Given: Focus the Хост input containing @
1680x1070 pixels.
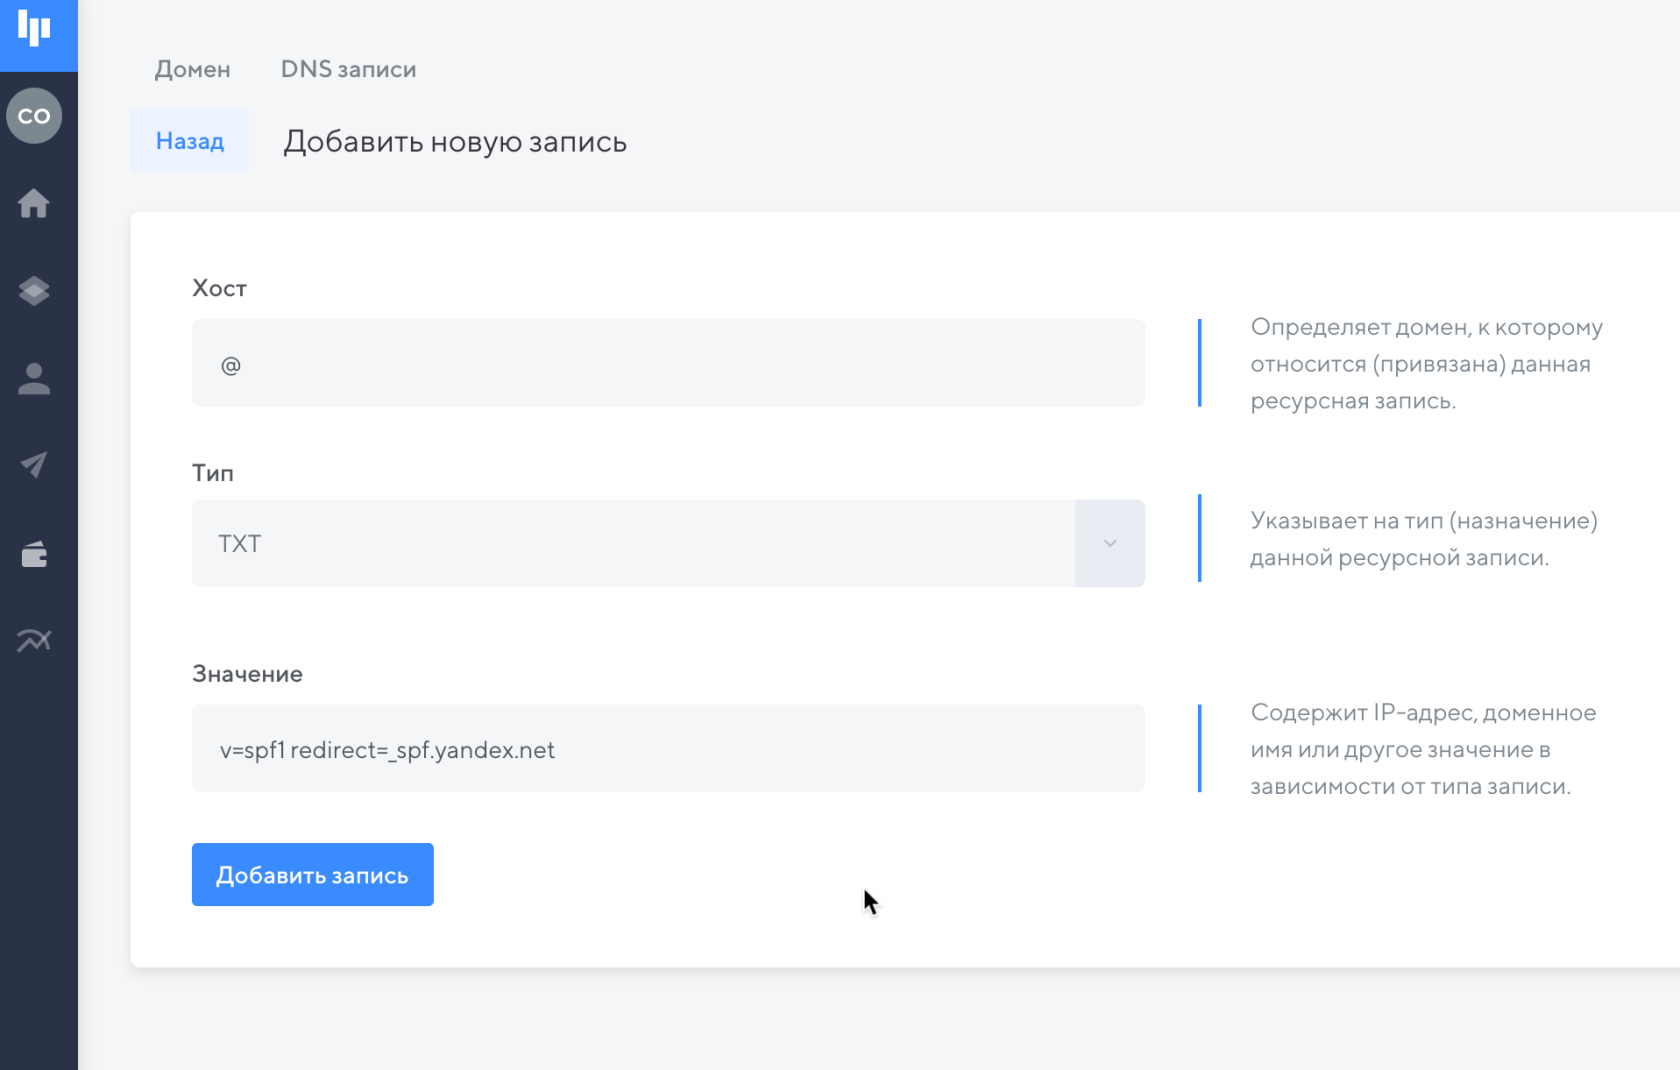Looking at the screenshot, I should 668,364.
